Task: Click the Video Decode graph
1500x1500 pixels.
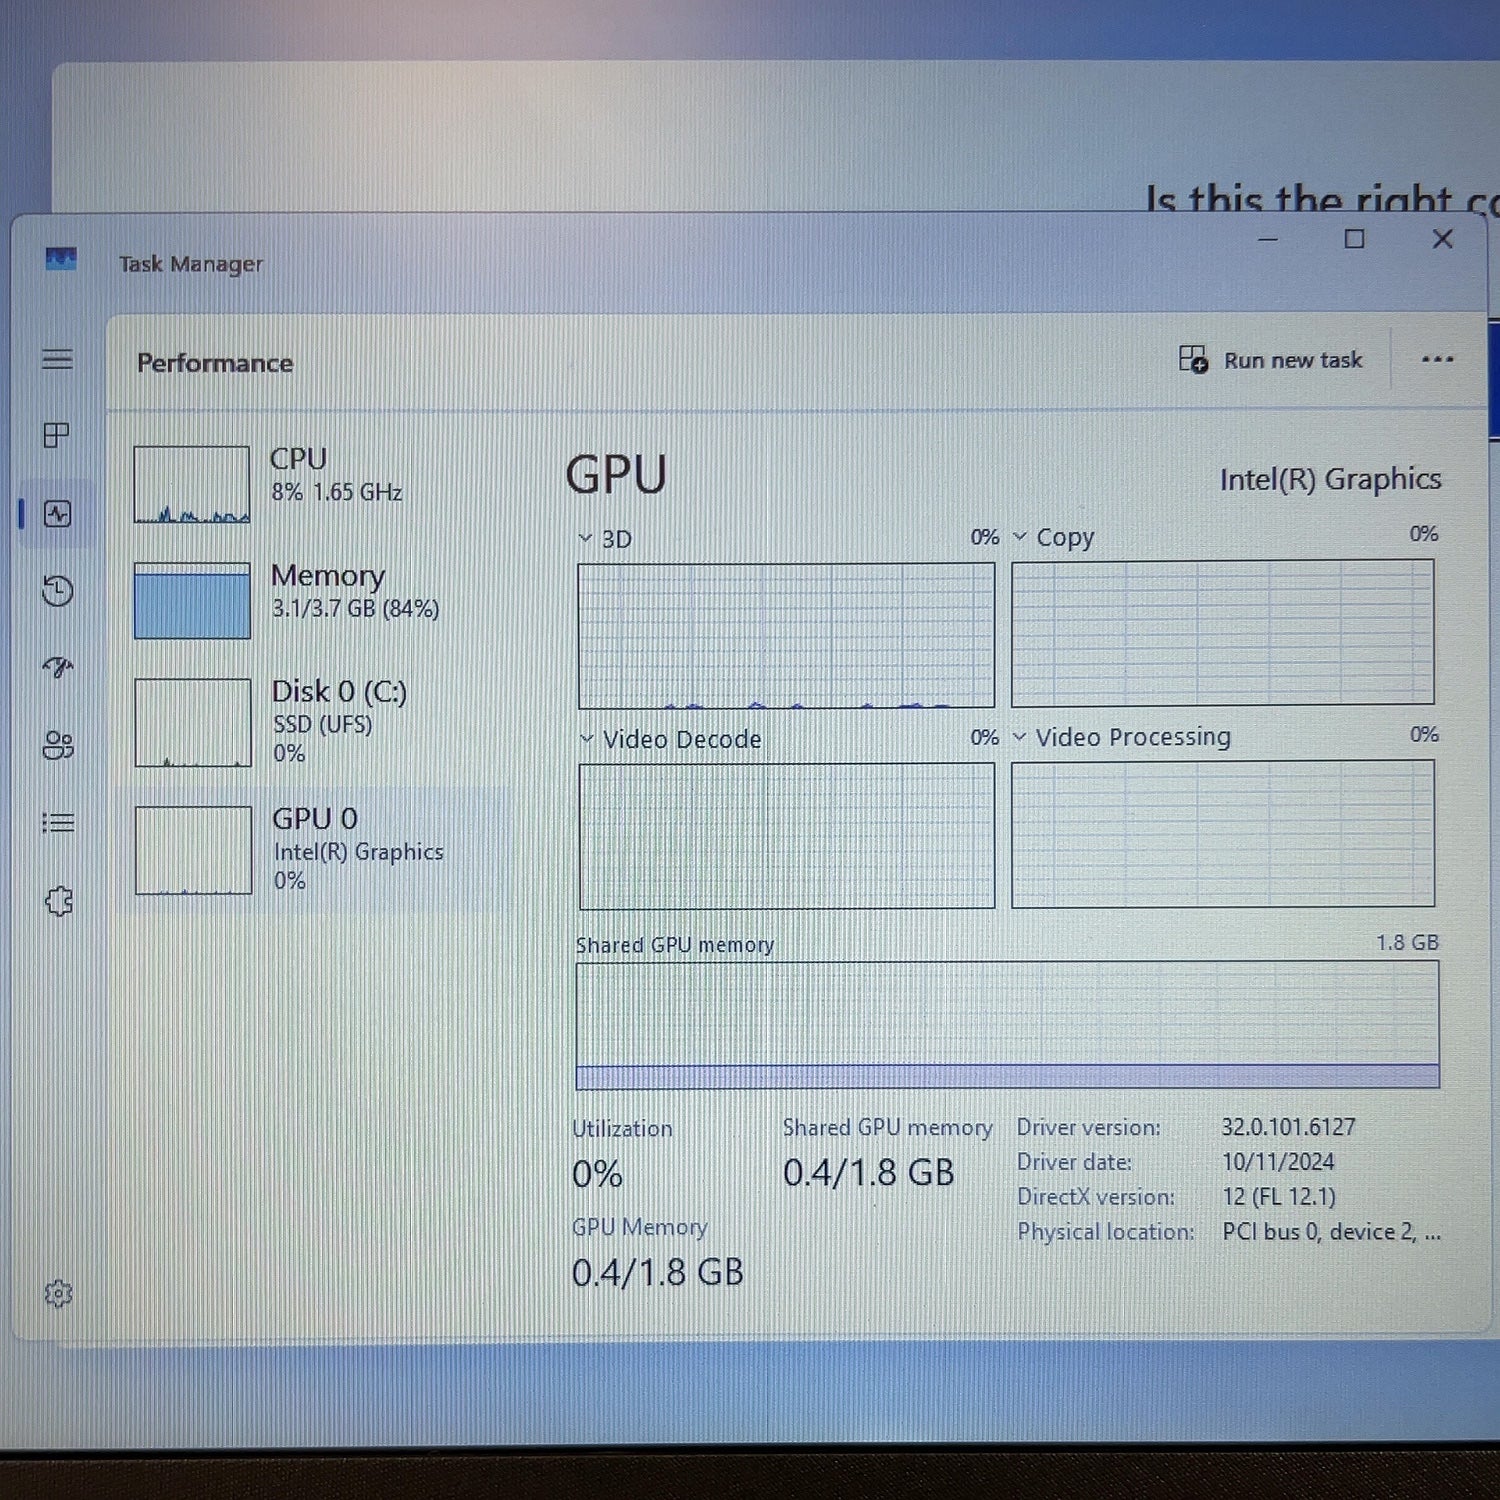Action: [x=787, y=836]
